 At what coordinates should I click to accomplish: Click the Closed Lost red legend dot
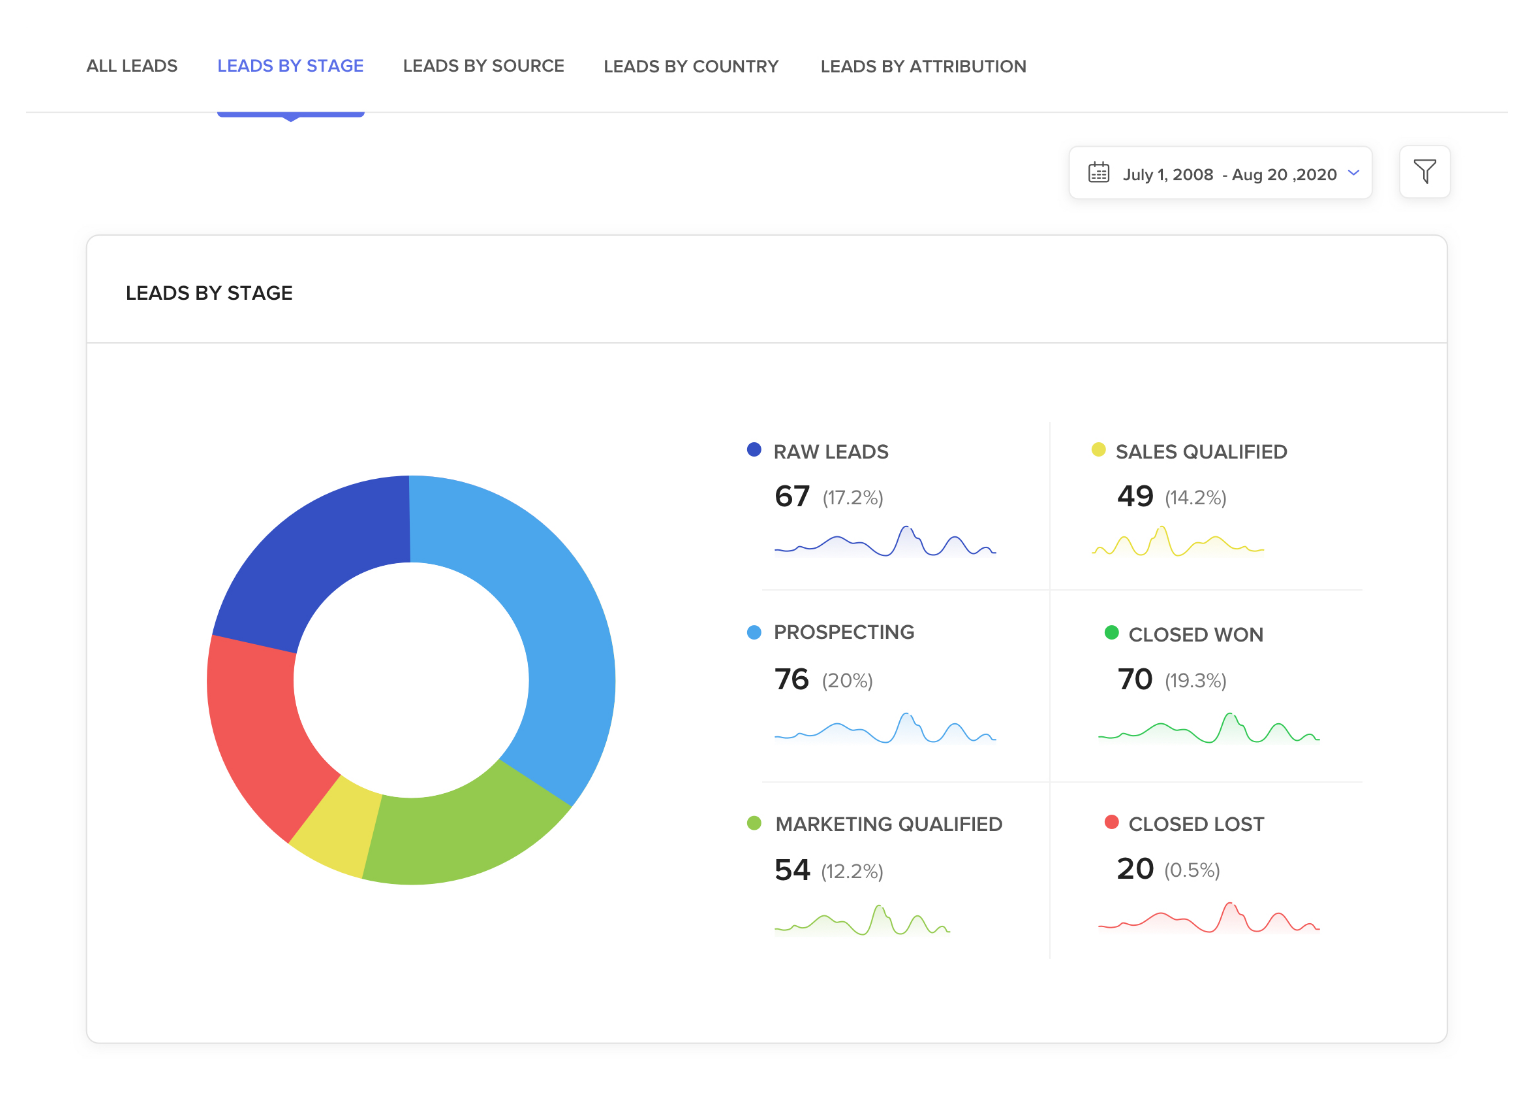[1111, 822]
